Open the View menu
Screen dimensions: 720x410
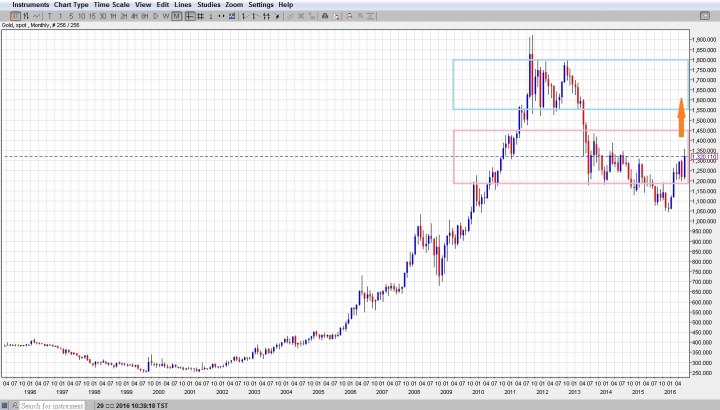(143, 5)
